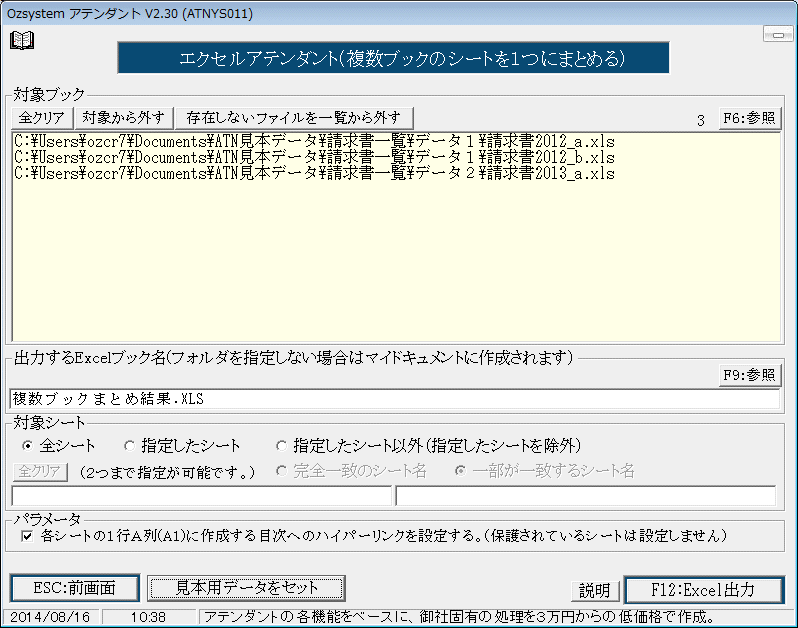Click the time 10:38 in status bar
Image resolution: width=798 pixels, height=628 pixels.
(x=148, y=617)
